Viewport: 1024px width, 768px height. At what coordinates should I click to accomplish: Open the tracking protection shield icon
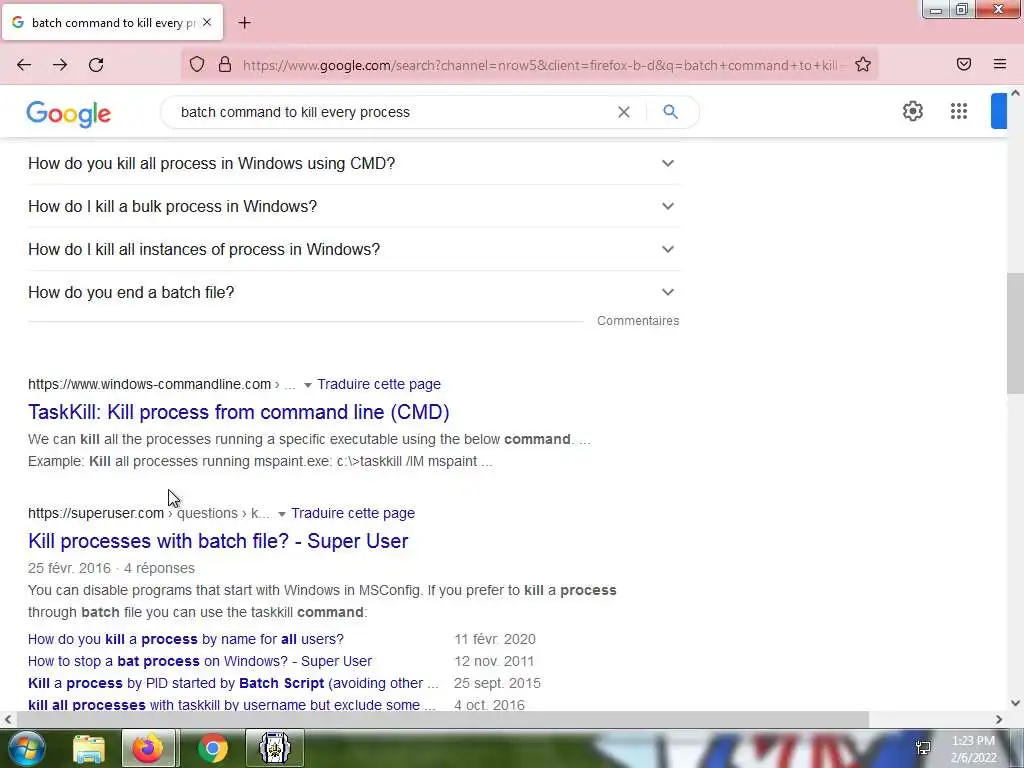pos(197,65)
